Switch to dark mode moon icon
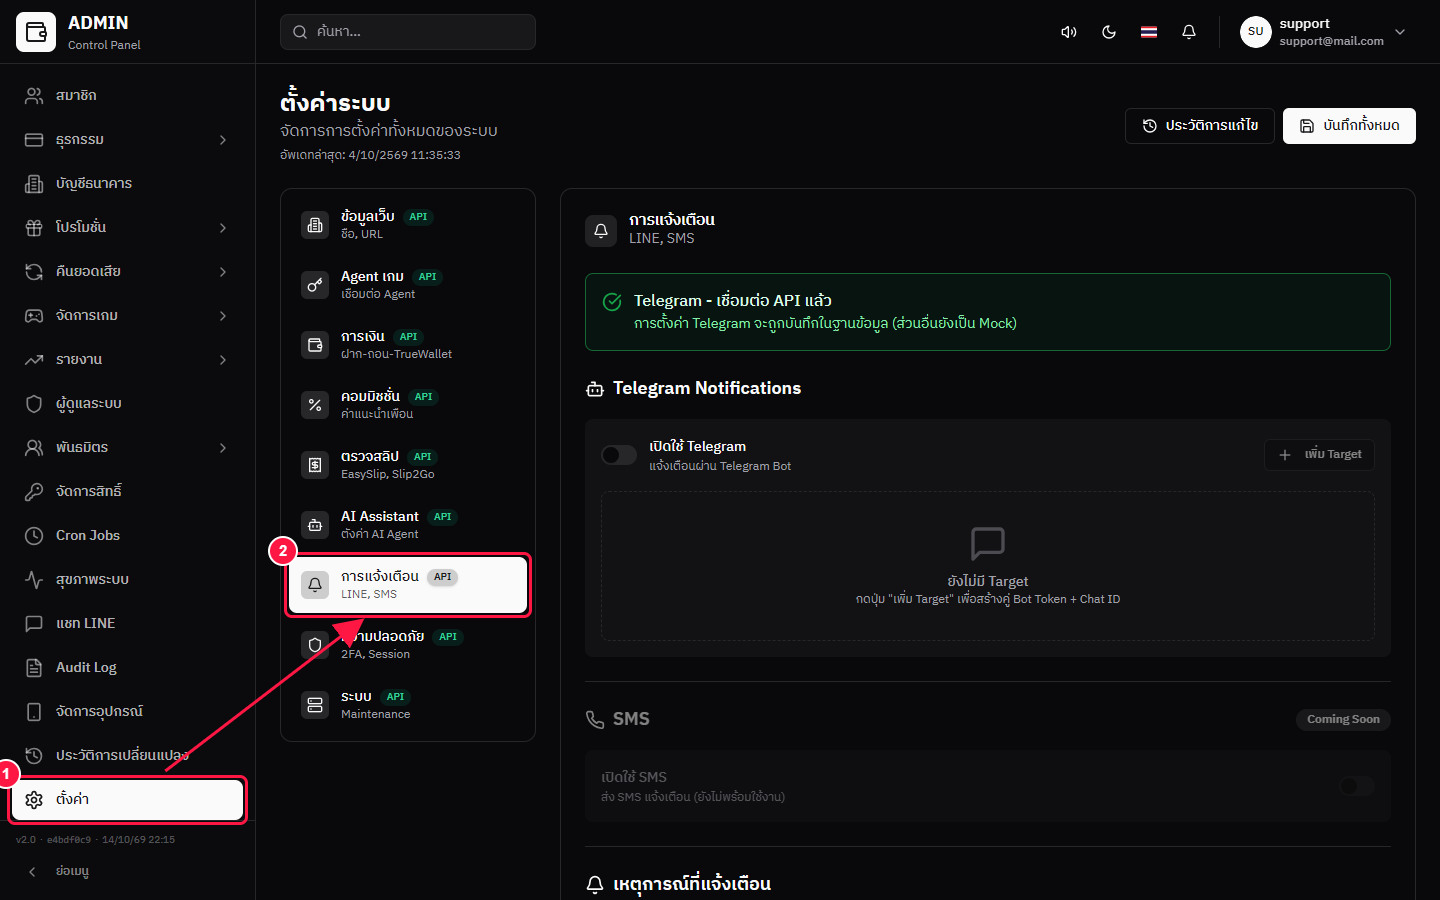 pyautogui.click(x=1109, y=32)
